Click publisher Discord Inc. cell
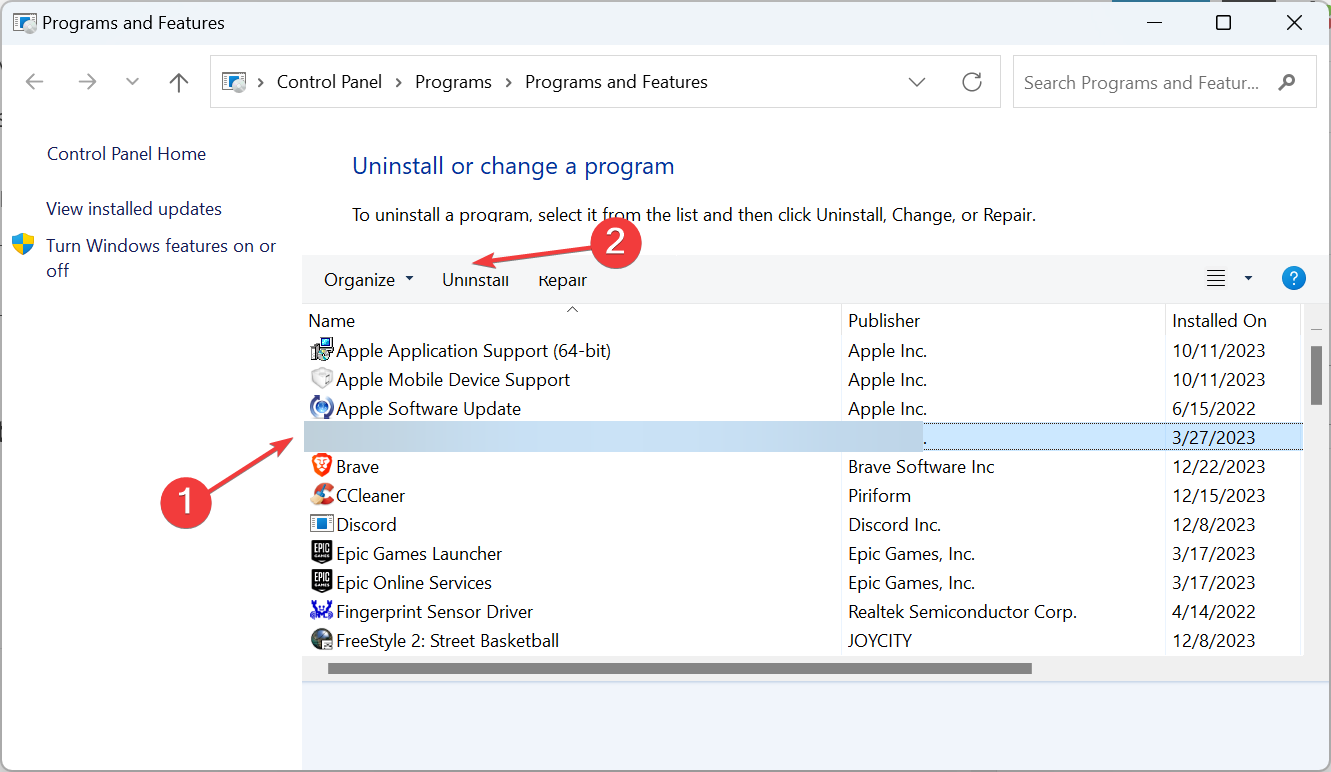 pyautogui.click(x=895, y=525)
